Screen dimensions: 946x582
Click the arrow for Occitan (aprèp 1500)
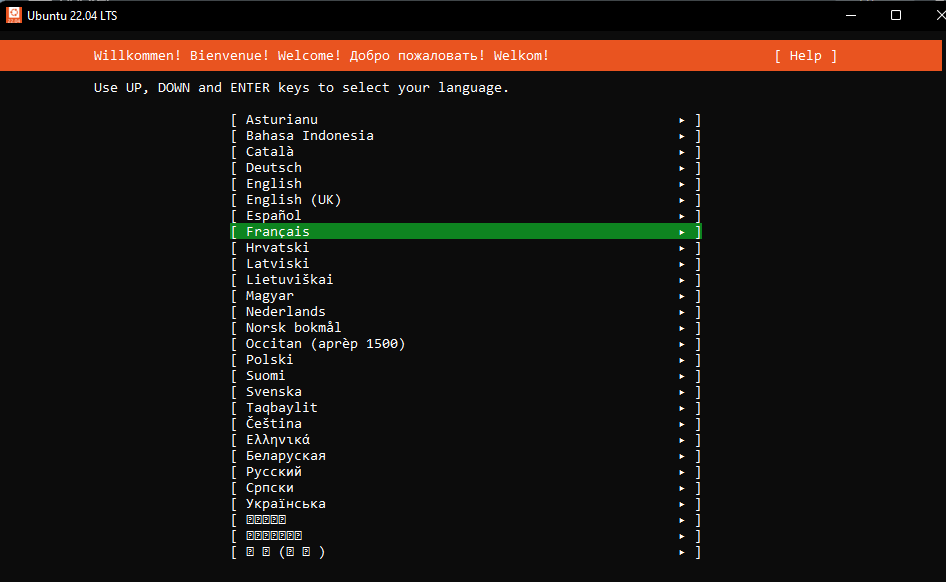tap(682, 344)
